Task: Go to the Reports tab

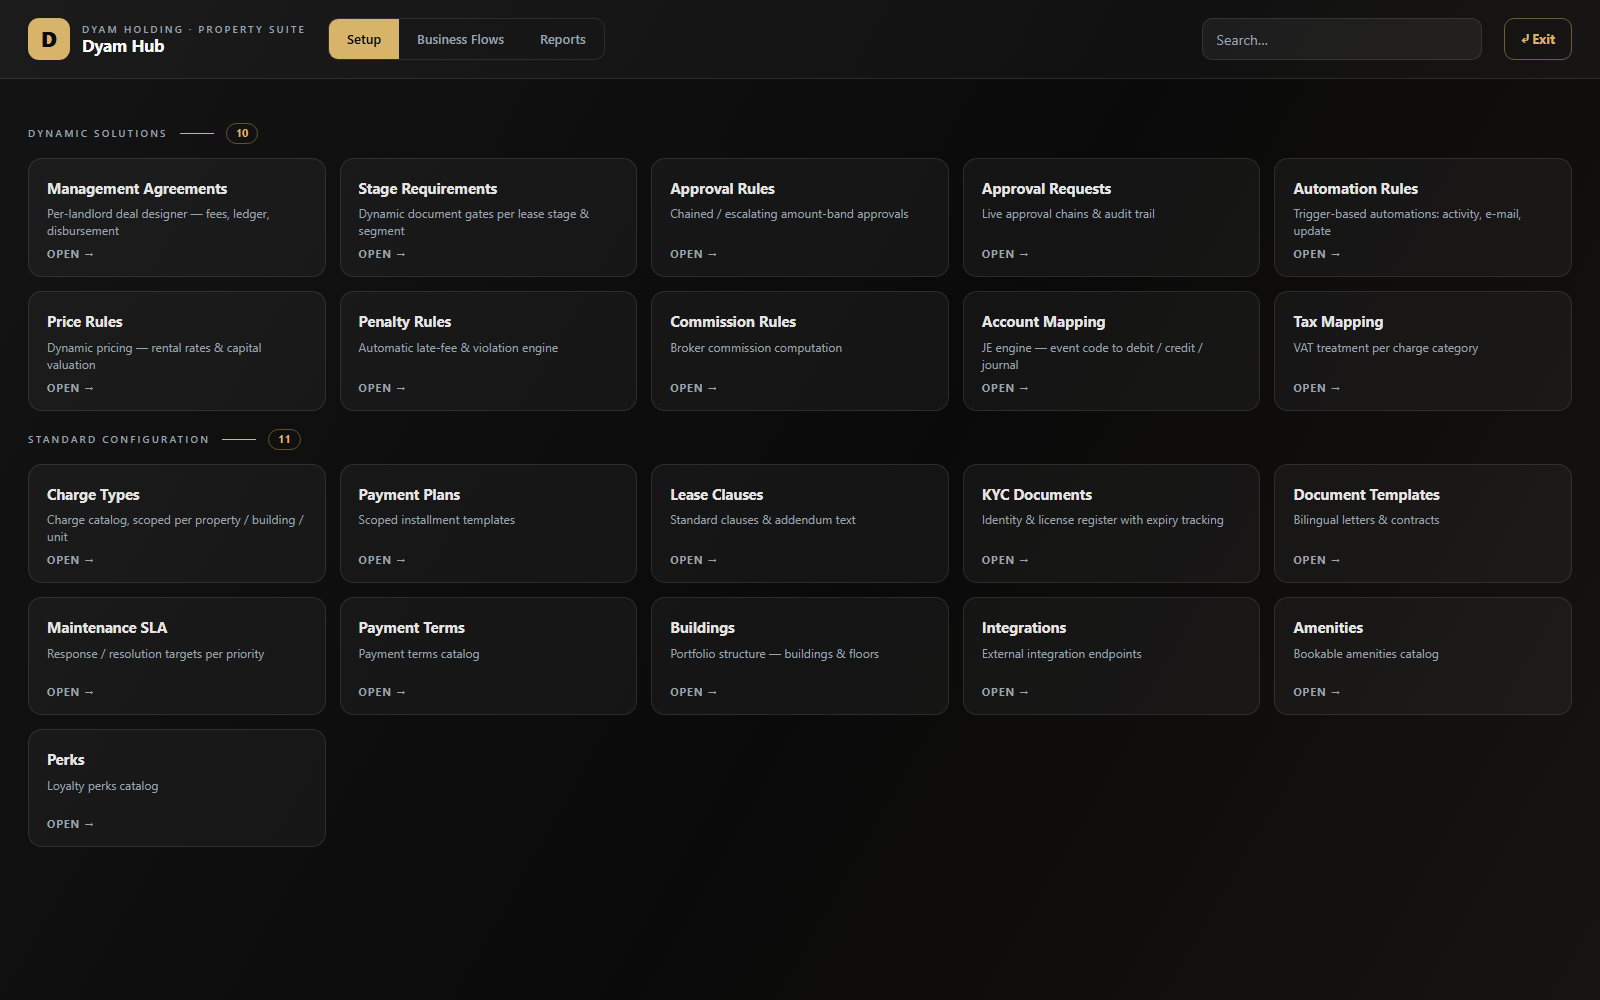Action: coord(563,39)
